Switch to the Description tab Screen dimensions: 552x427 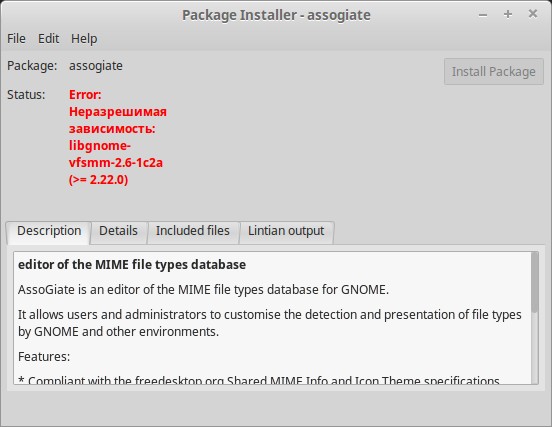tap(49, 231)
